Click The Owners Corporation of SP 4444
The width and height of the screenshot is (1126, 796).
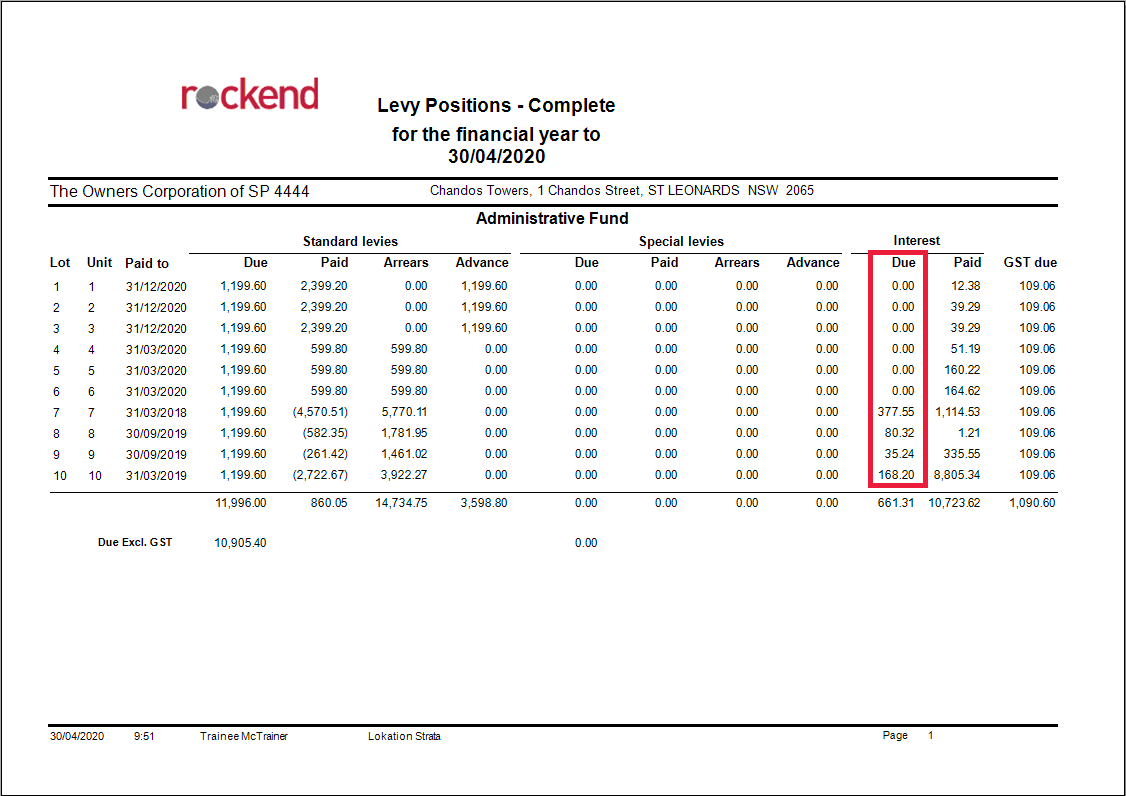click(x=180, y=192)
